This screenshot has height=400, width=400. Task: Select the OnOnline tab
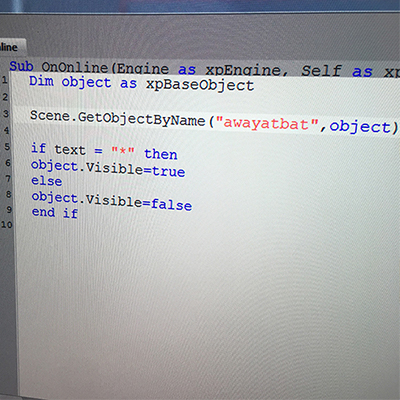point(12,47)
